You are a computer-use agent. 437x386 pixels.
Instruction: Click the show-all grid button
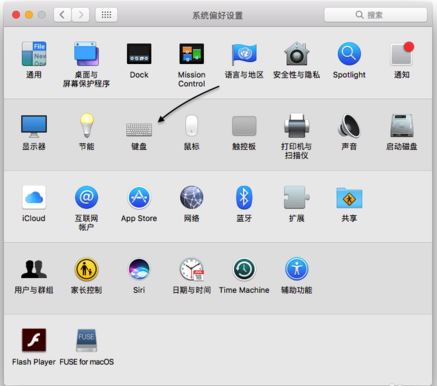[106, 15]
